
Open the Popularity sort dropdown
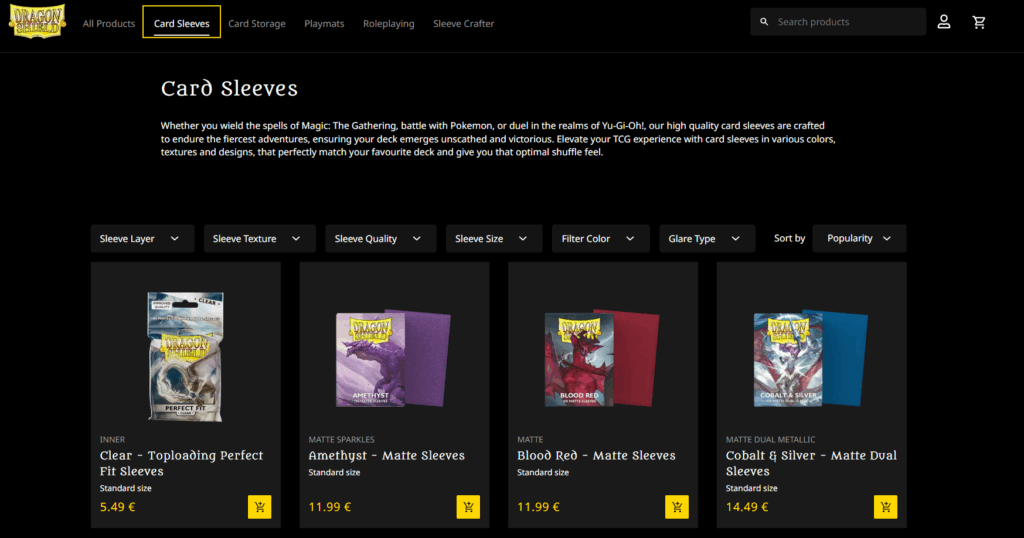pyautogui.click(x=859, y=238)
